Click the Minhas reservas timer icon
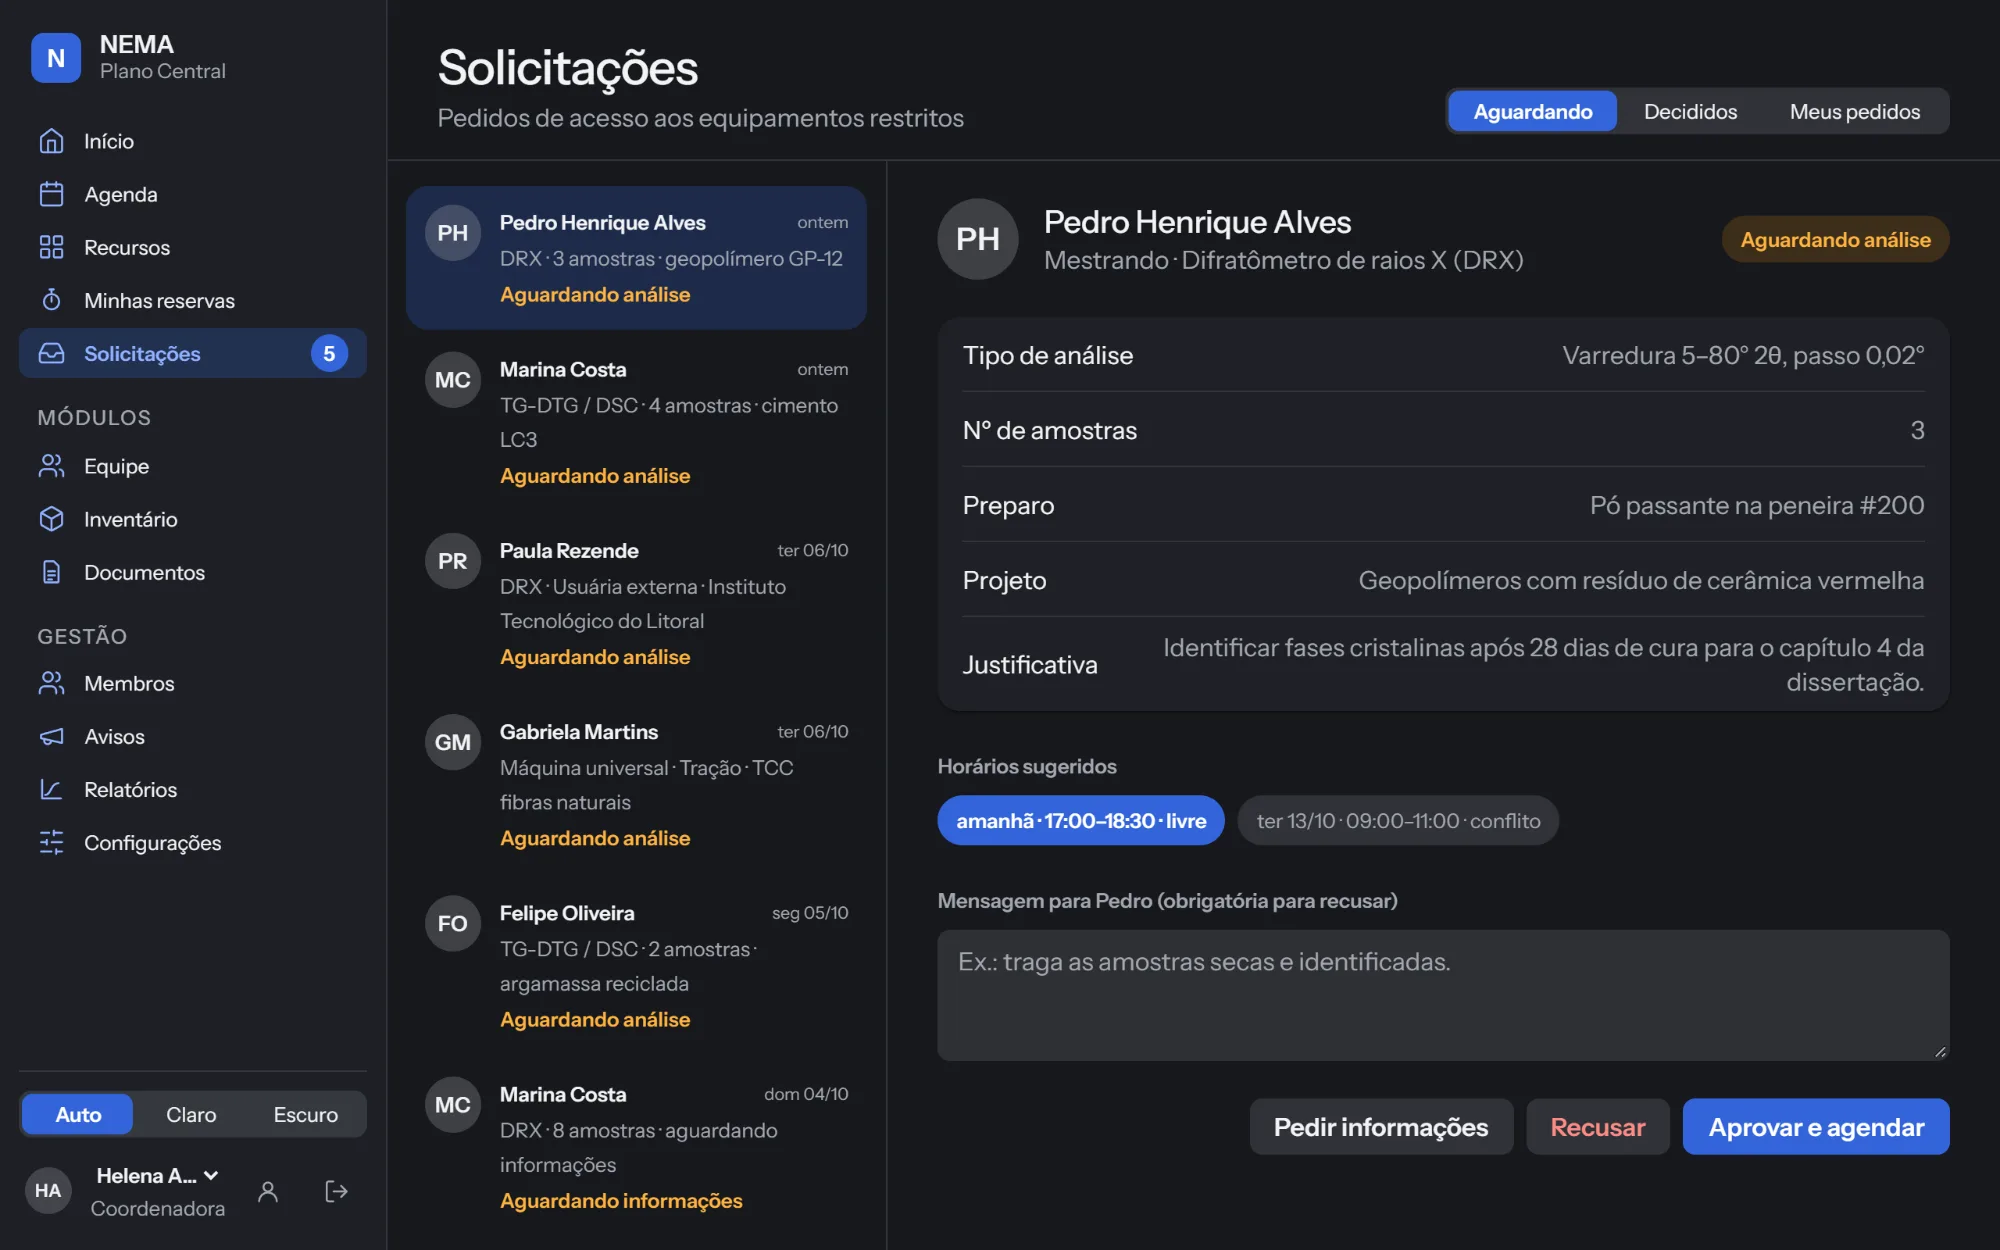2000x1250 pixels. click(51, 300)
